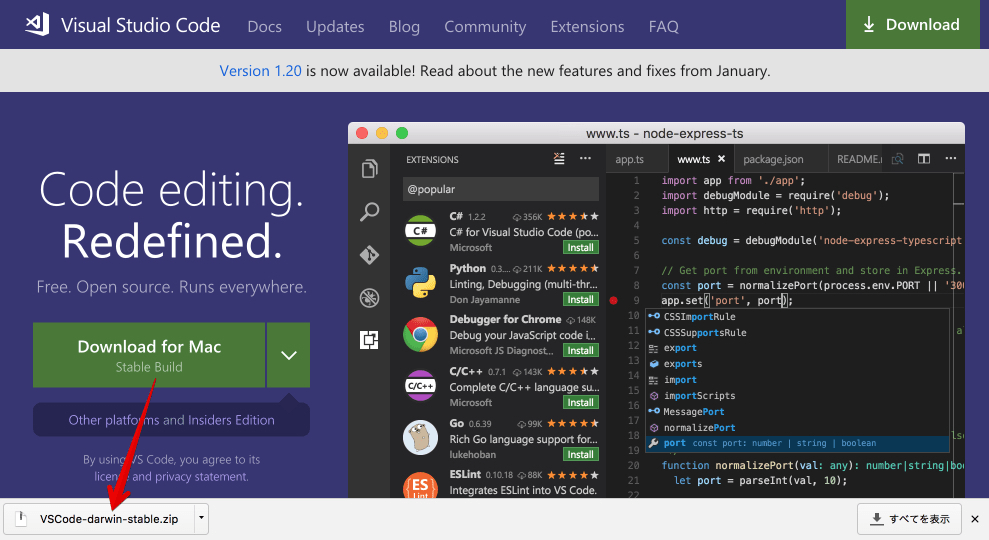Select the exports suggestion
Screen dimensions: 989x540
click(798, 364)
